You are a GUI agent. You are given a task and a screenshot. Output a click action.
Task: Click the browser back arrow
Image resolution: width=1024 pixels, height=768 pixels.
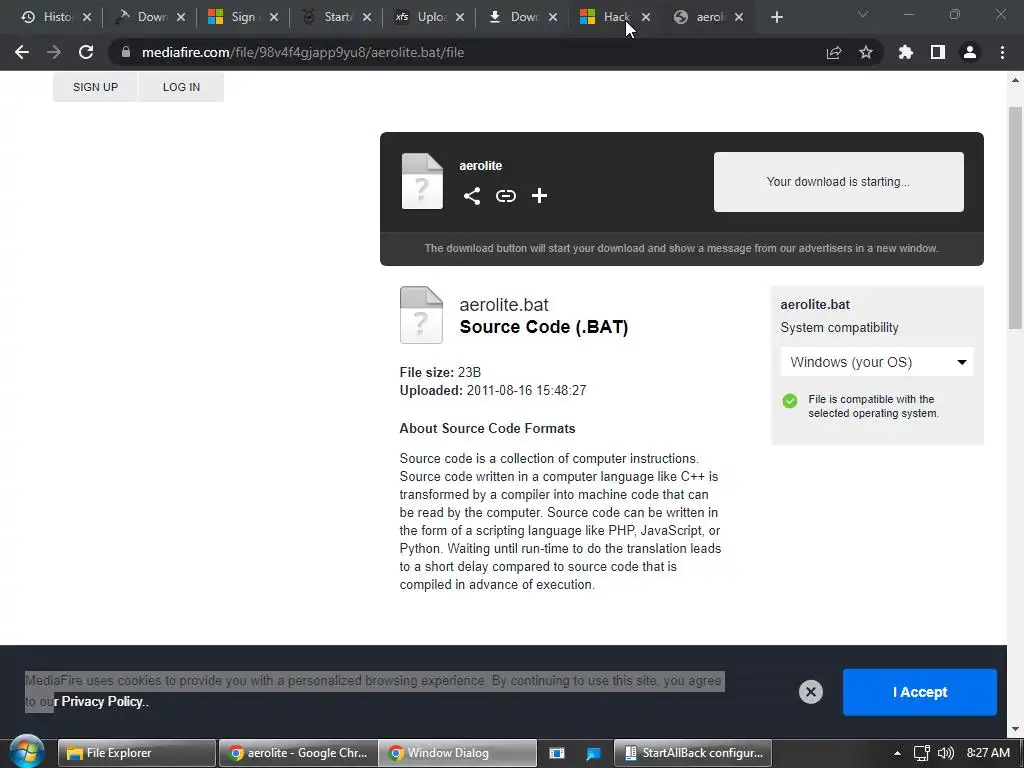pos(22,52)
